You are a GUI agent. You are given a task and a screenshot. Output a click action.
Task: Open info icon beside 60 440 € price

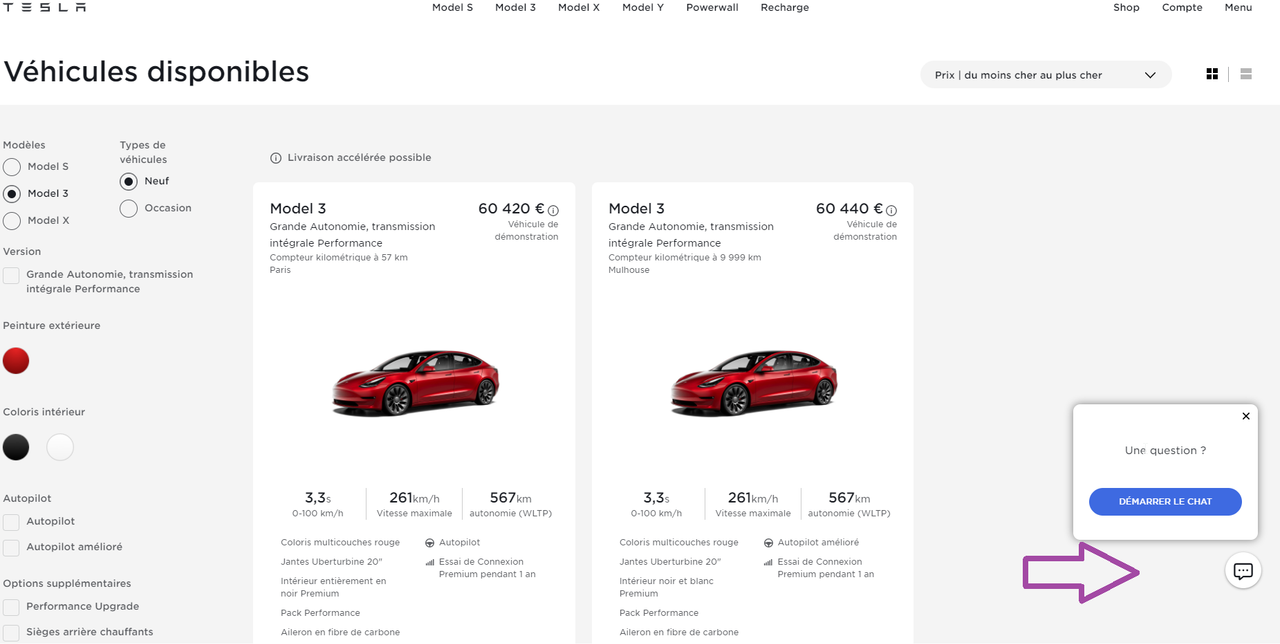(891, 211)
